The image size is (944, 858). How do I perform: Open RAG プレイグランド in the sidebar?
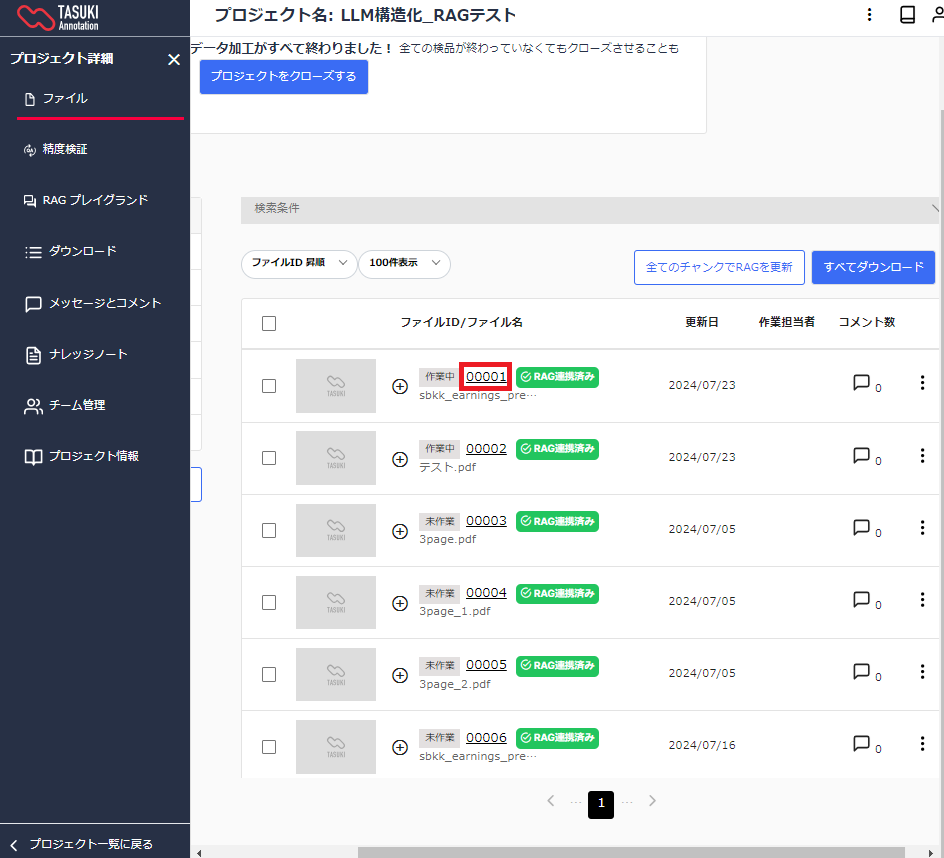(x=85, y=200)
